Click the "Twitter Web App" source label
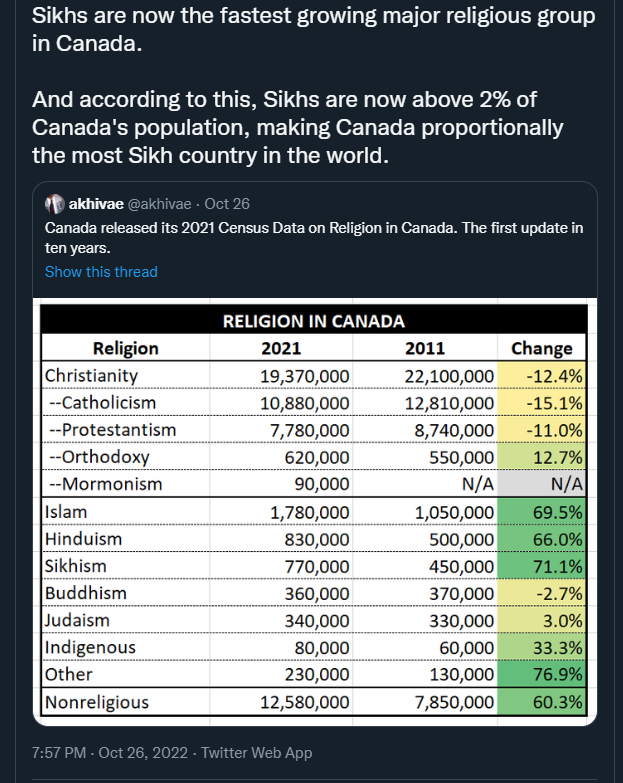The image size is (623, 783). [257, 753]
